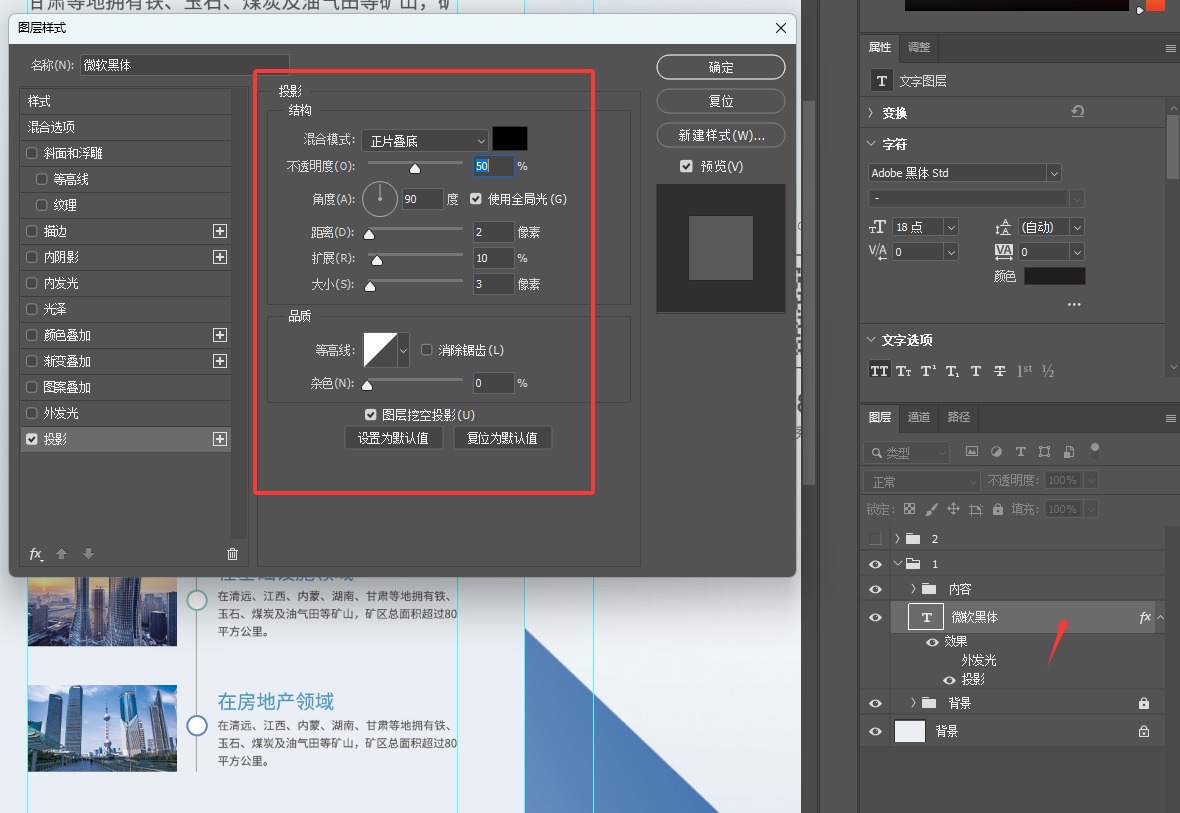The height and width of the screenshot is (813, 1180).
Task: Add another 描边 stroke effect with plus icon
Action: (220, 231)
